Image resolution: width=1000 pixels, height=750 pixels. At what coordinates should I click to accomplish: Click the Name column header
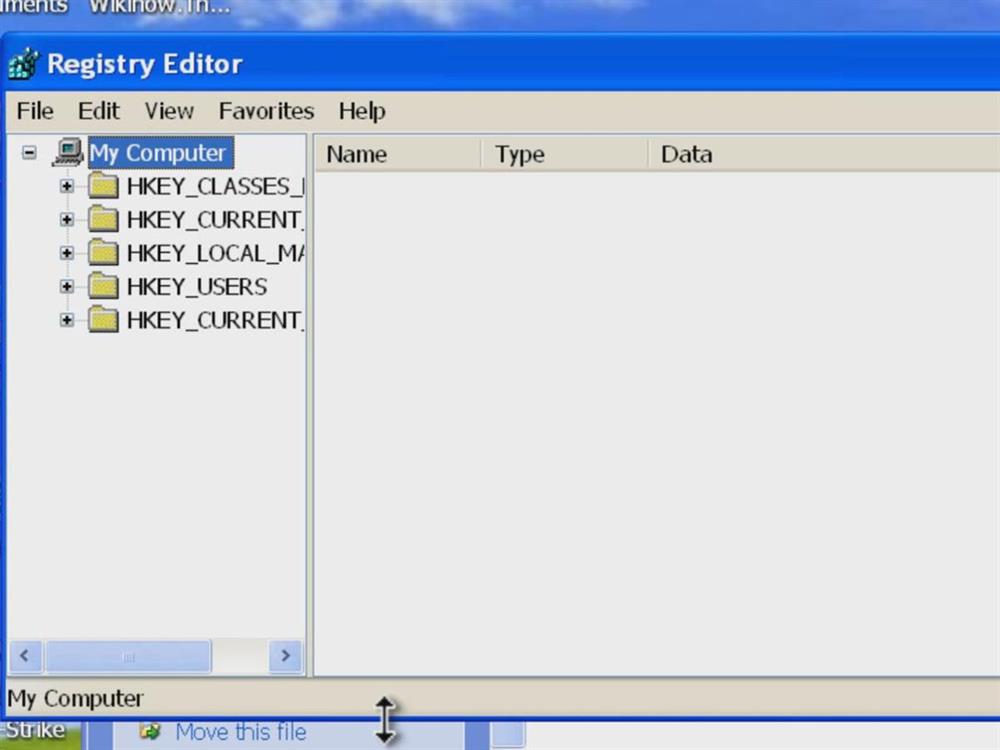click(357, 155)
